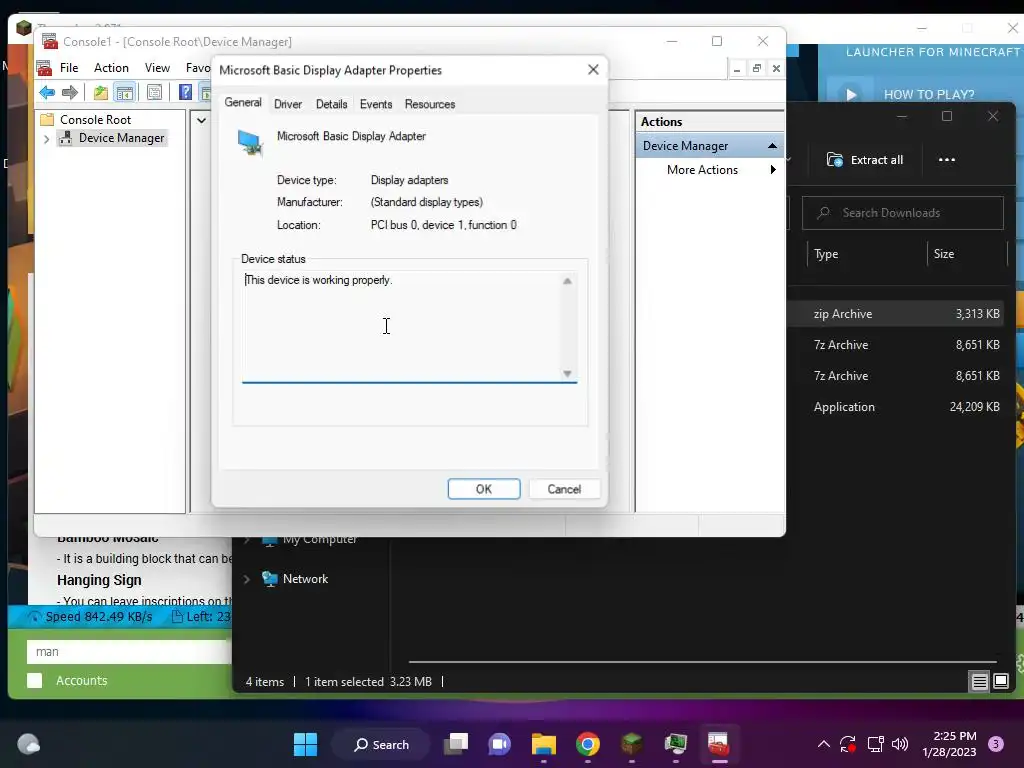Viewport: 1024px width, 768px height.
Task: Open the Device Manager computer icon on taskbar
Action: [x=675, y=744]
